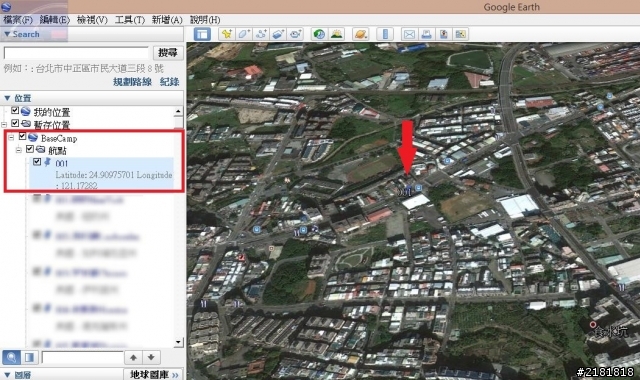Collapse the 暫存位置 tree node

pos(4,124)
